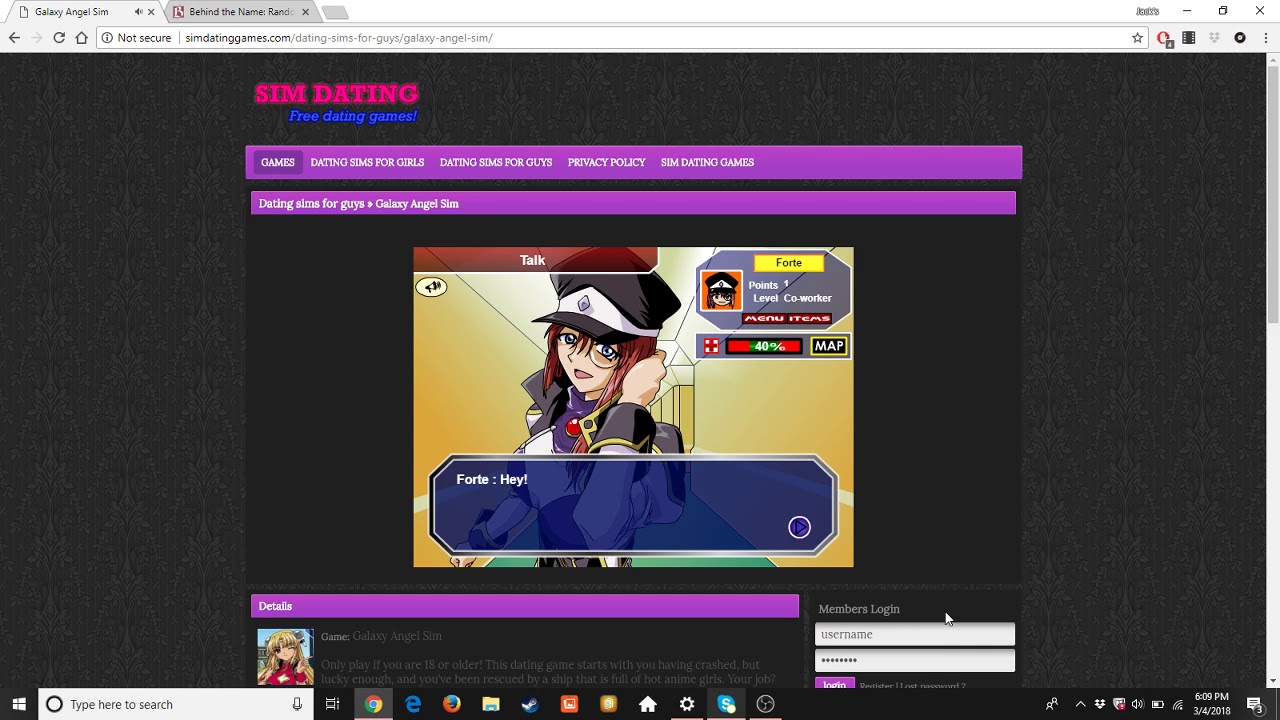The image size is (1280, 720).
Task: Open a new browser tab
Action: tap(335, 12)
